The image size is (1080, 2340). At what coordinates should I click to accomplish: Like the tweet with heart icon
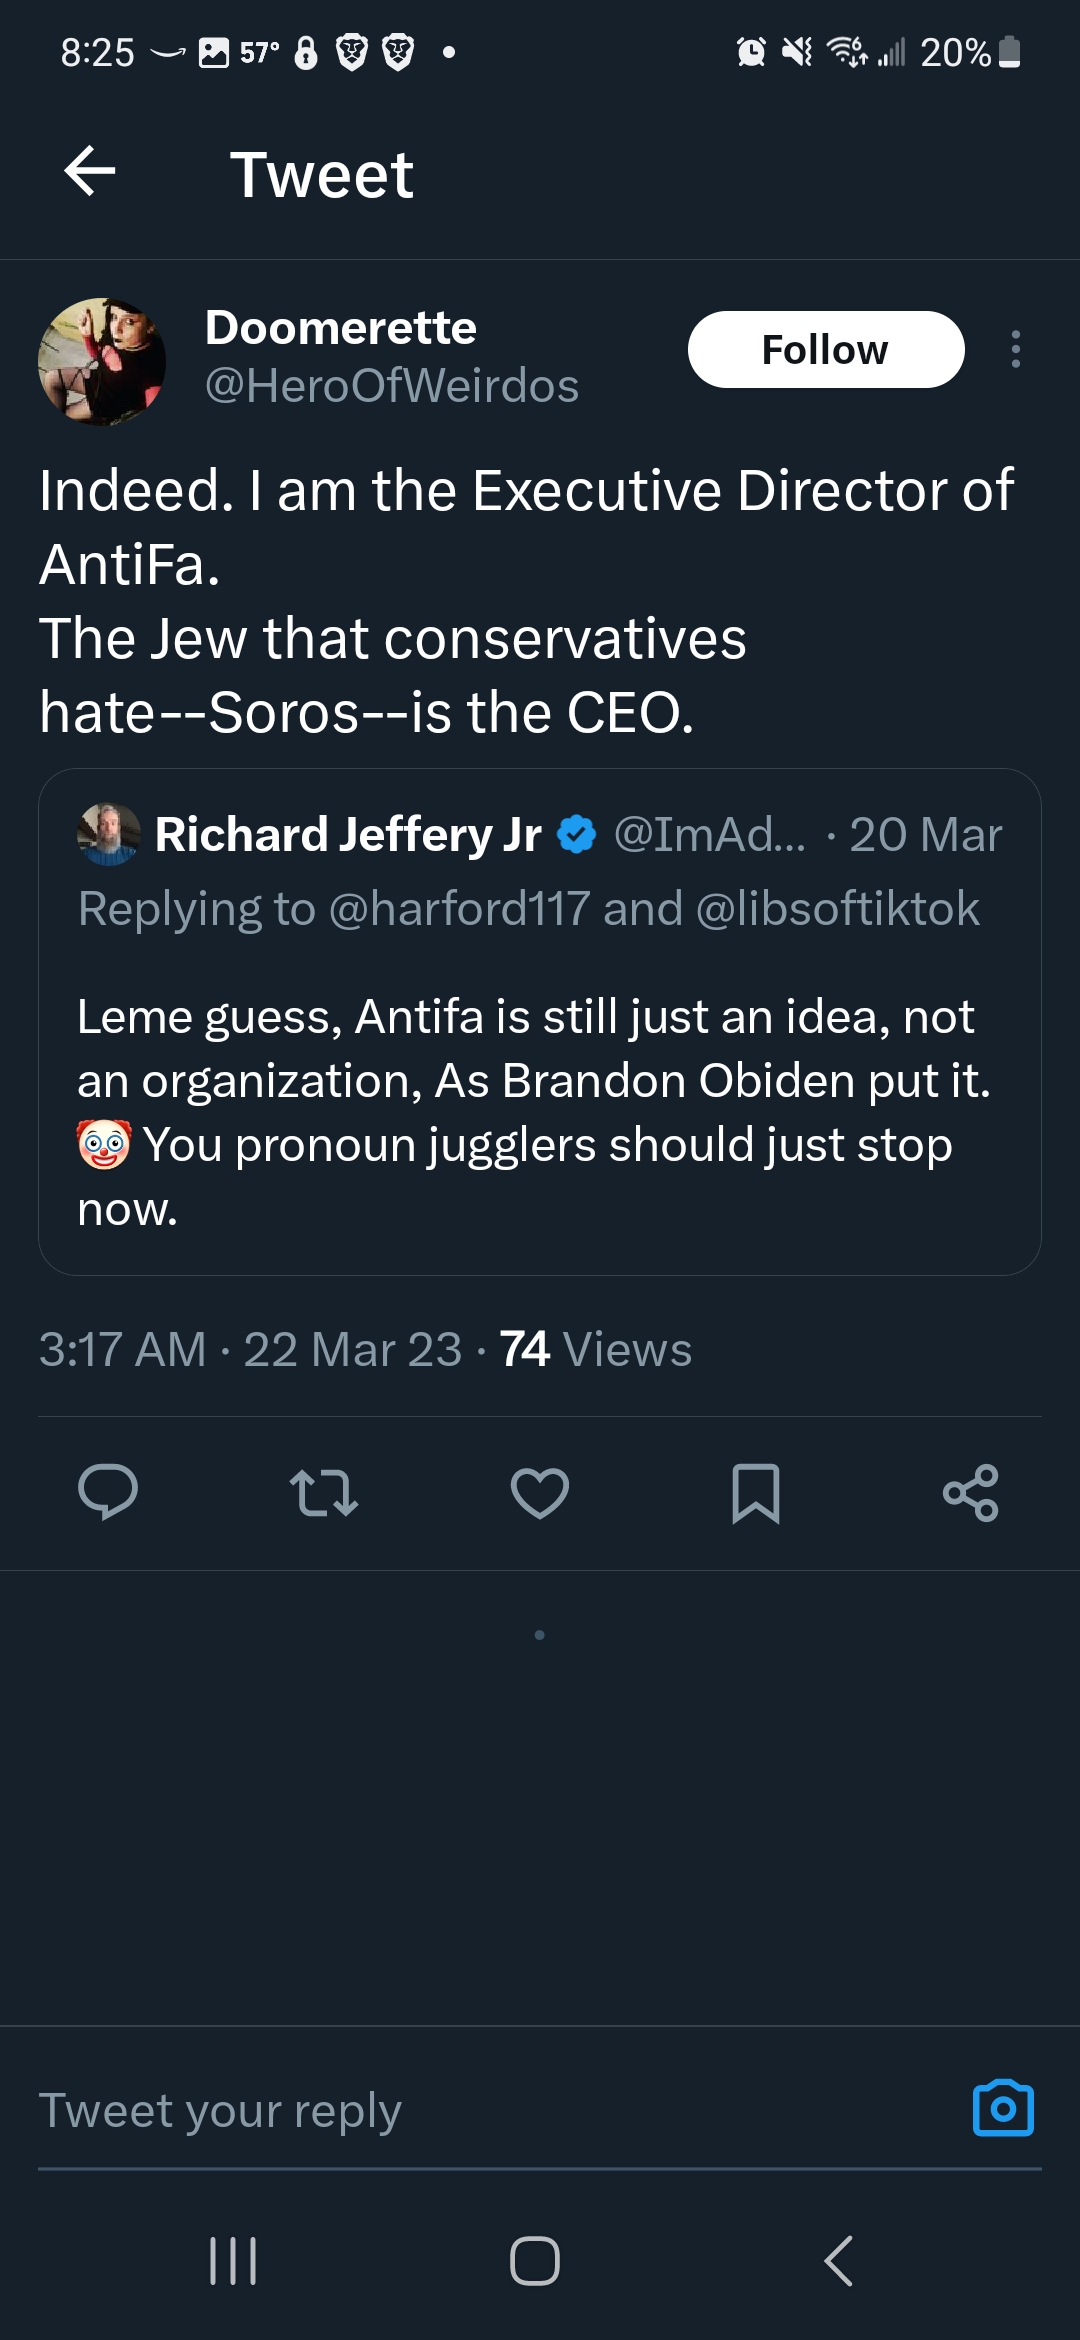540,1493
